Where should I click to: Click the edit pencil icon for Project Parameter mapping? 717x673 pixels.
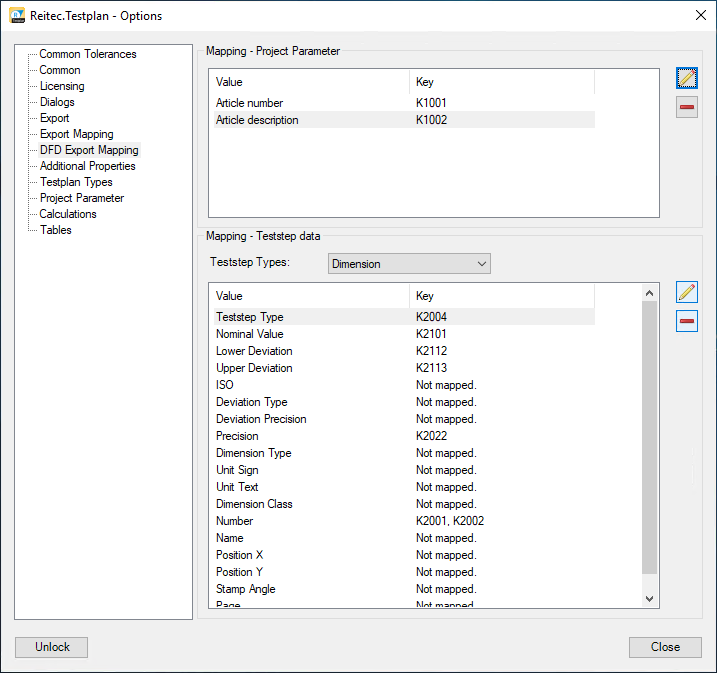(686, 78)
